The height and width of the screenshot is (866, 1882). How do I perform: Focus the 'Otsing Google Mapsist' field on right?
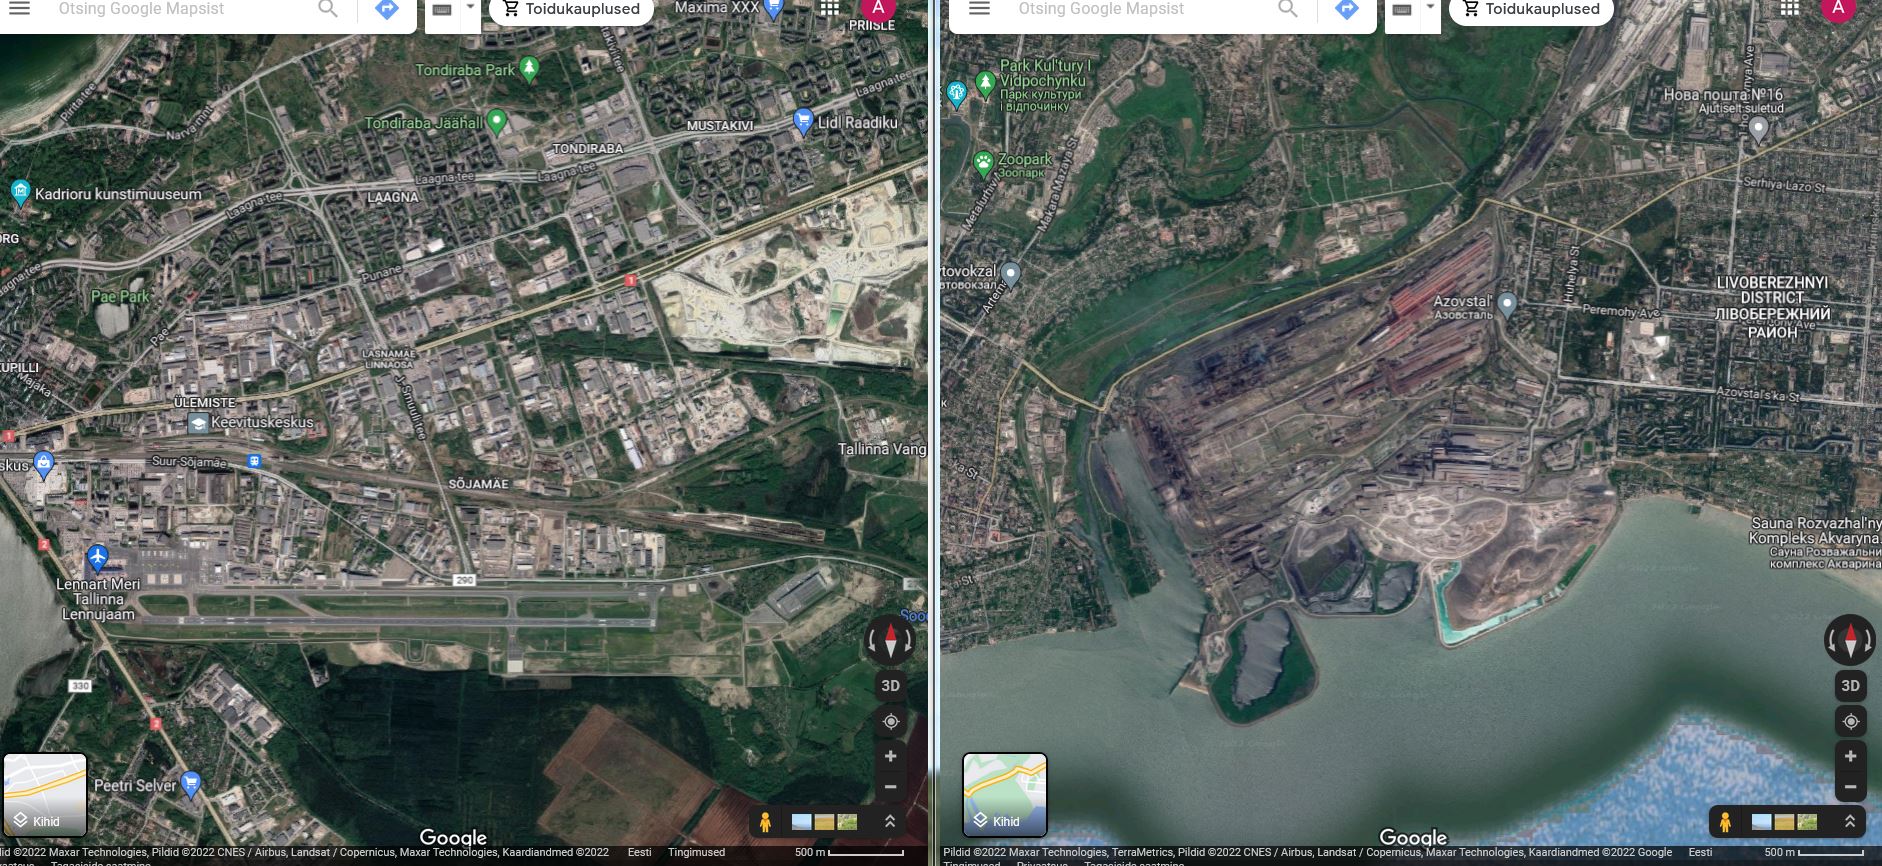1140,10
